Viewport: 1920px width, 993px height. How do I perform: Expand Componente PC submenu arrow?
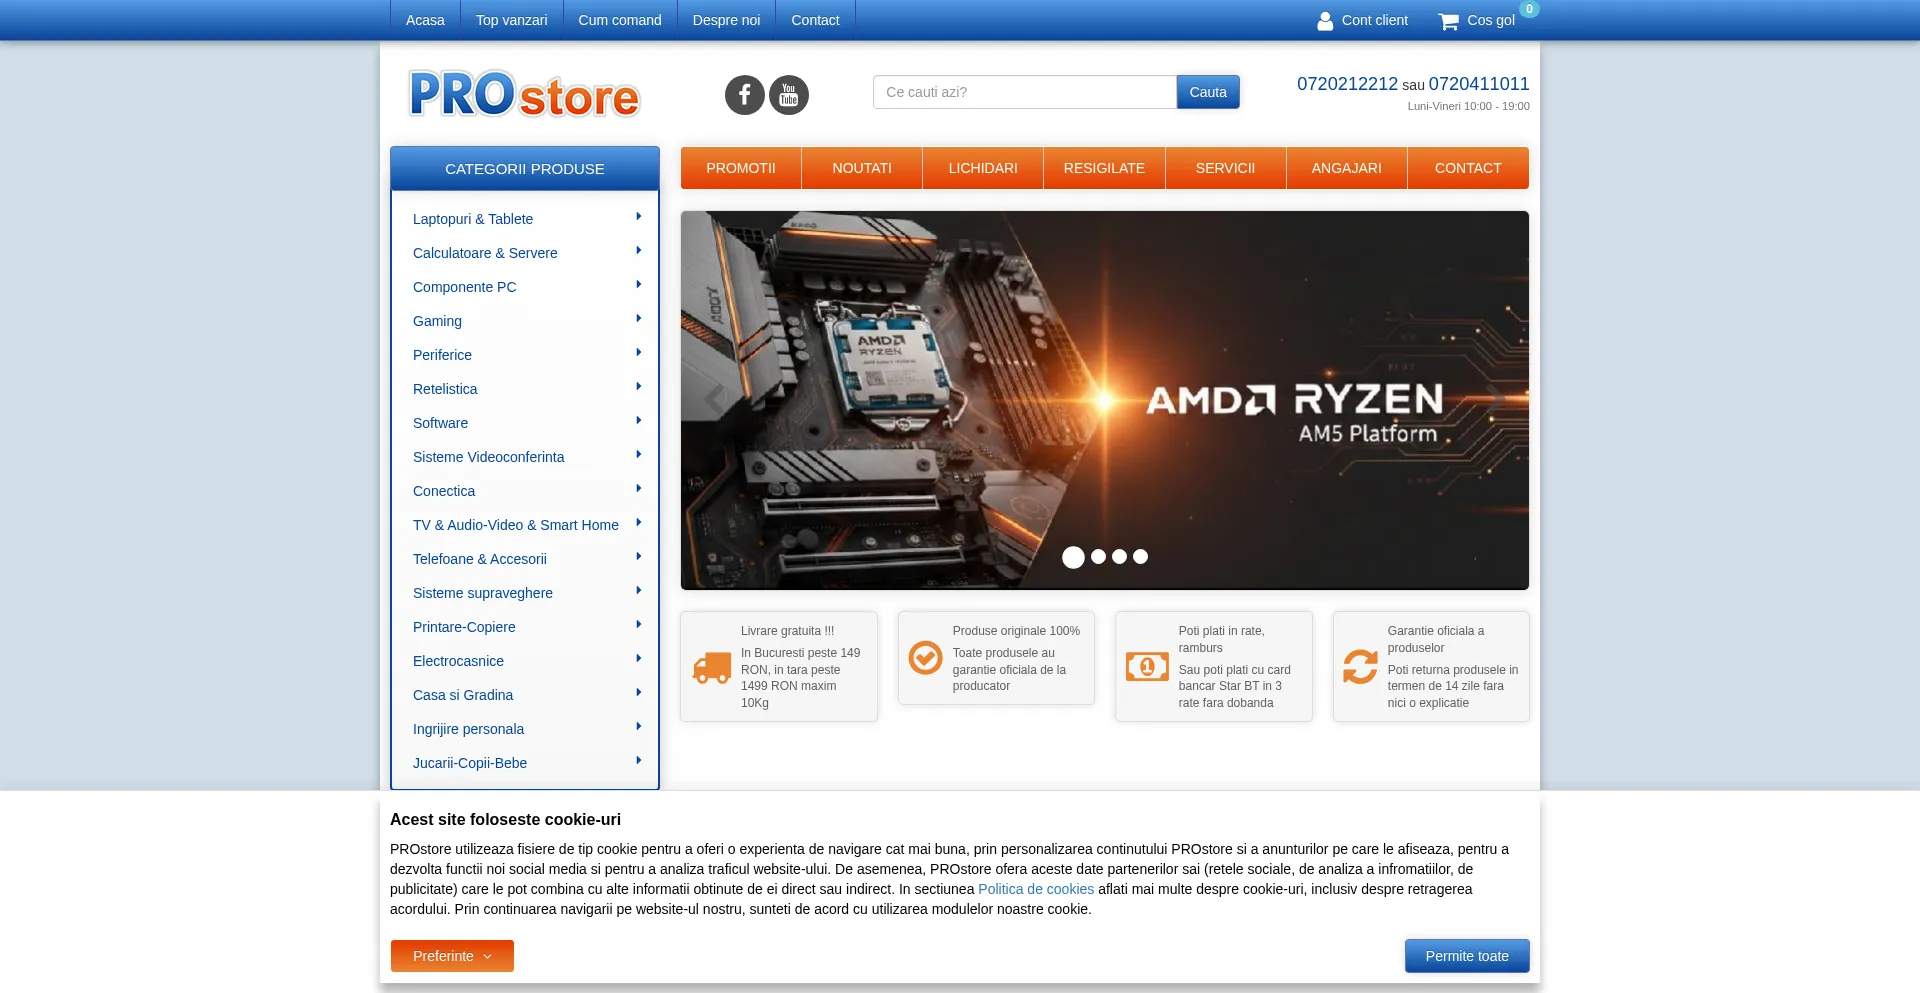(x=638, y=285)
